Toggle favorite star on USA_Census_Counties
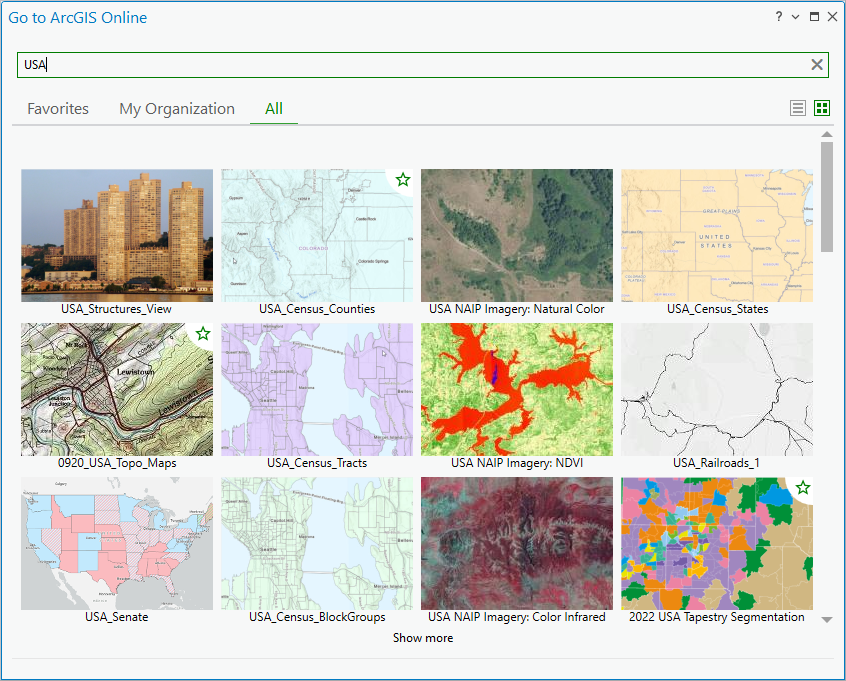The width and height of the screenshot is (846, 681). coord(403,179)
